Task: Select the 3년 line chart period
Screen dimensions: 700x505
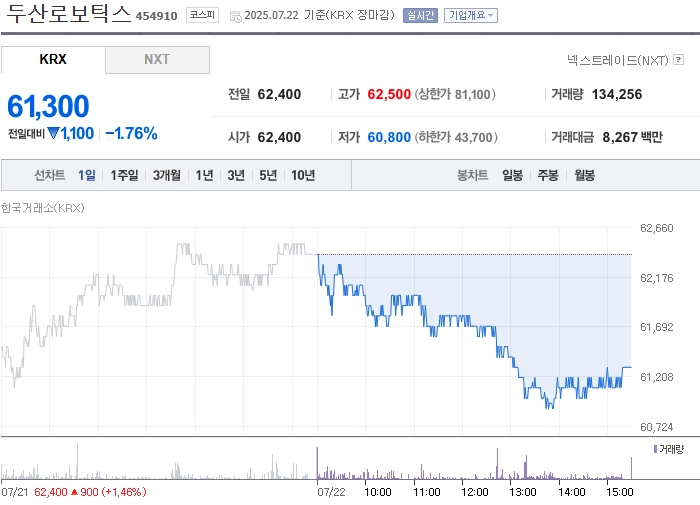Action: (236, 175)
